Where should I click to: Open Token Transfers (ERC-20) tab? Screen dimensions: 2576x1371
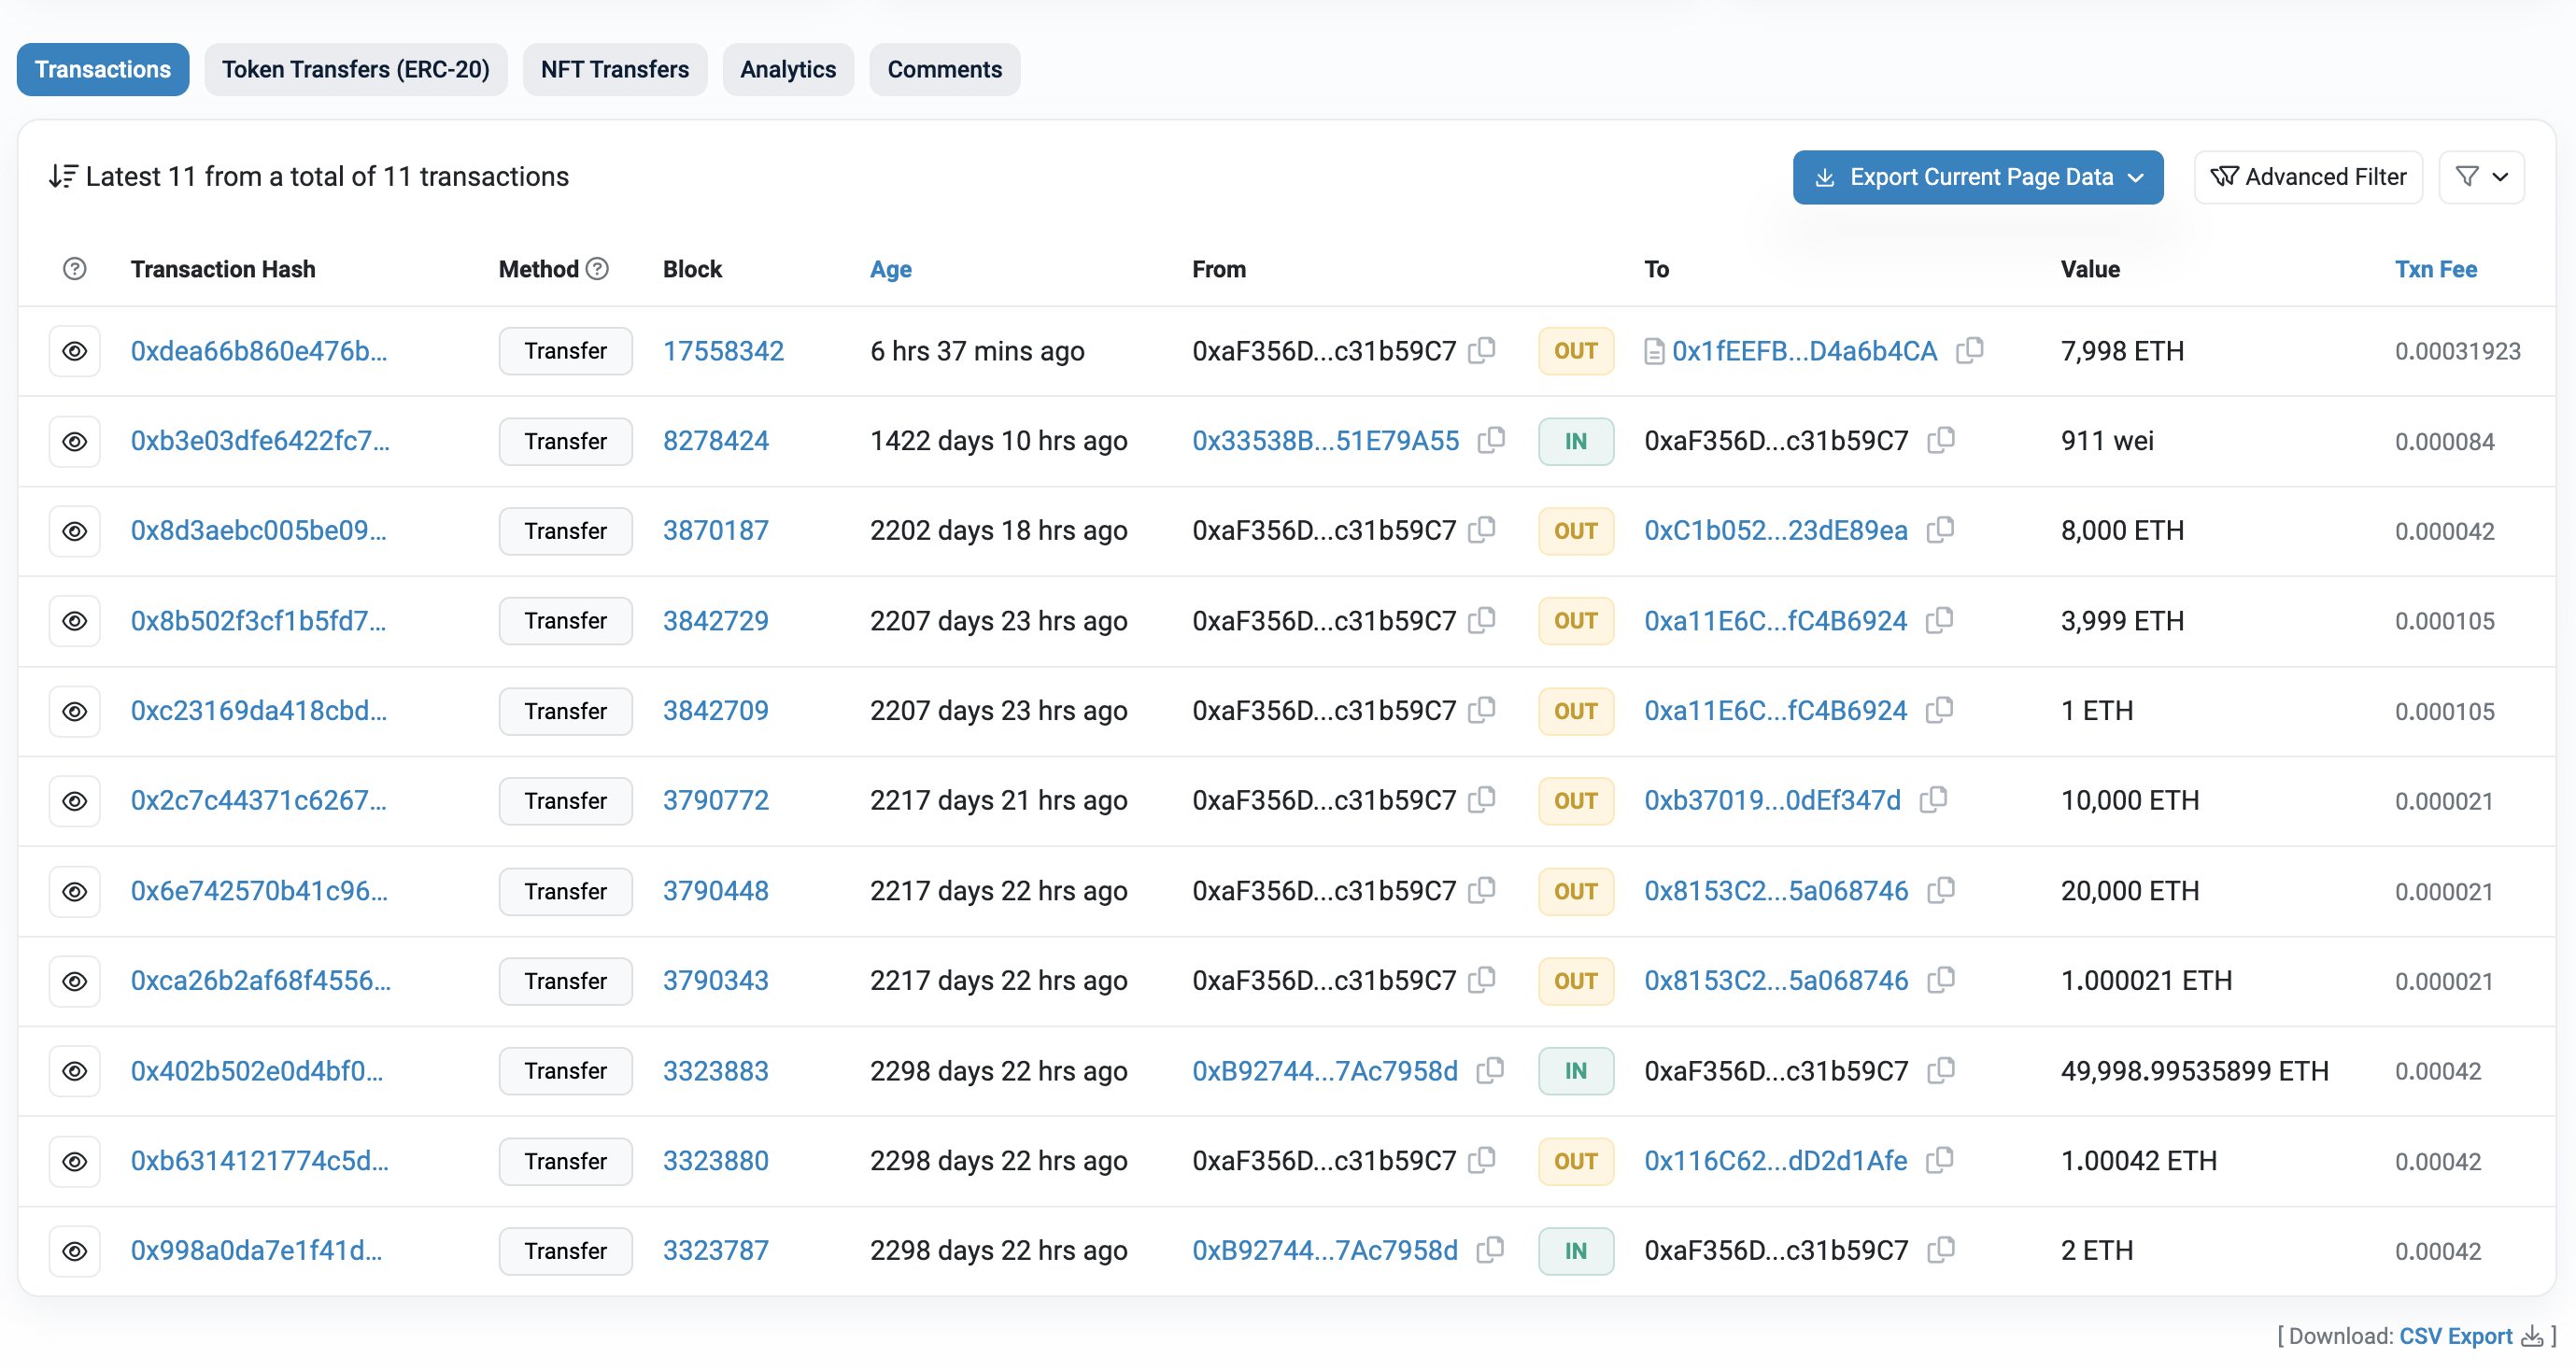pos(356,69)
